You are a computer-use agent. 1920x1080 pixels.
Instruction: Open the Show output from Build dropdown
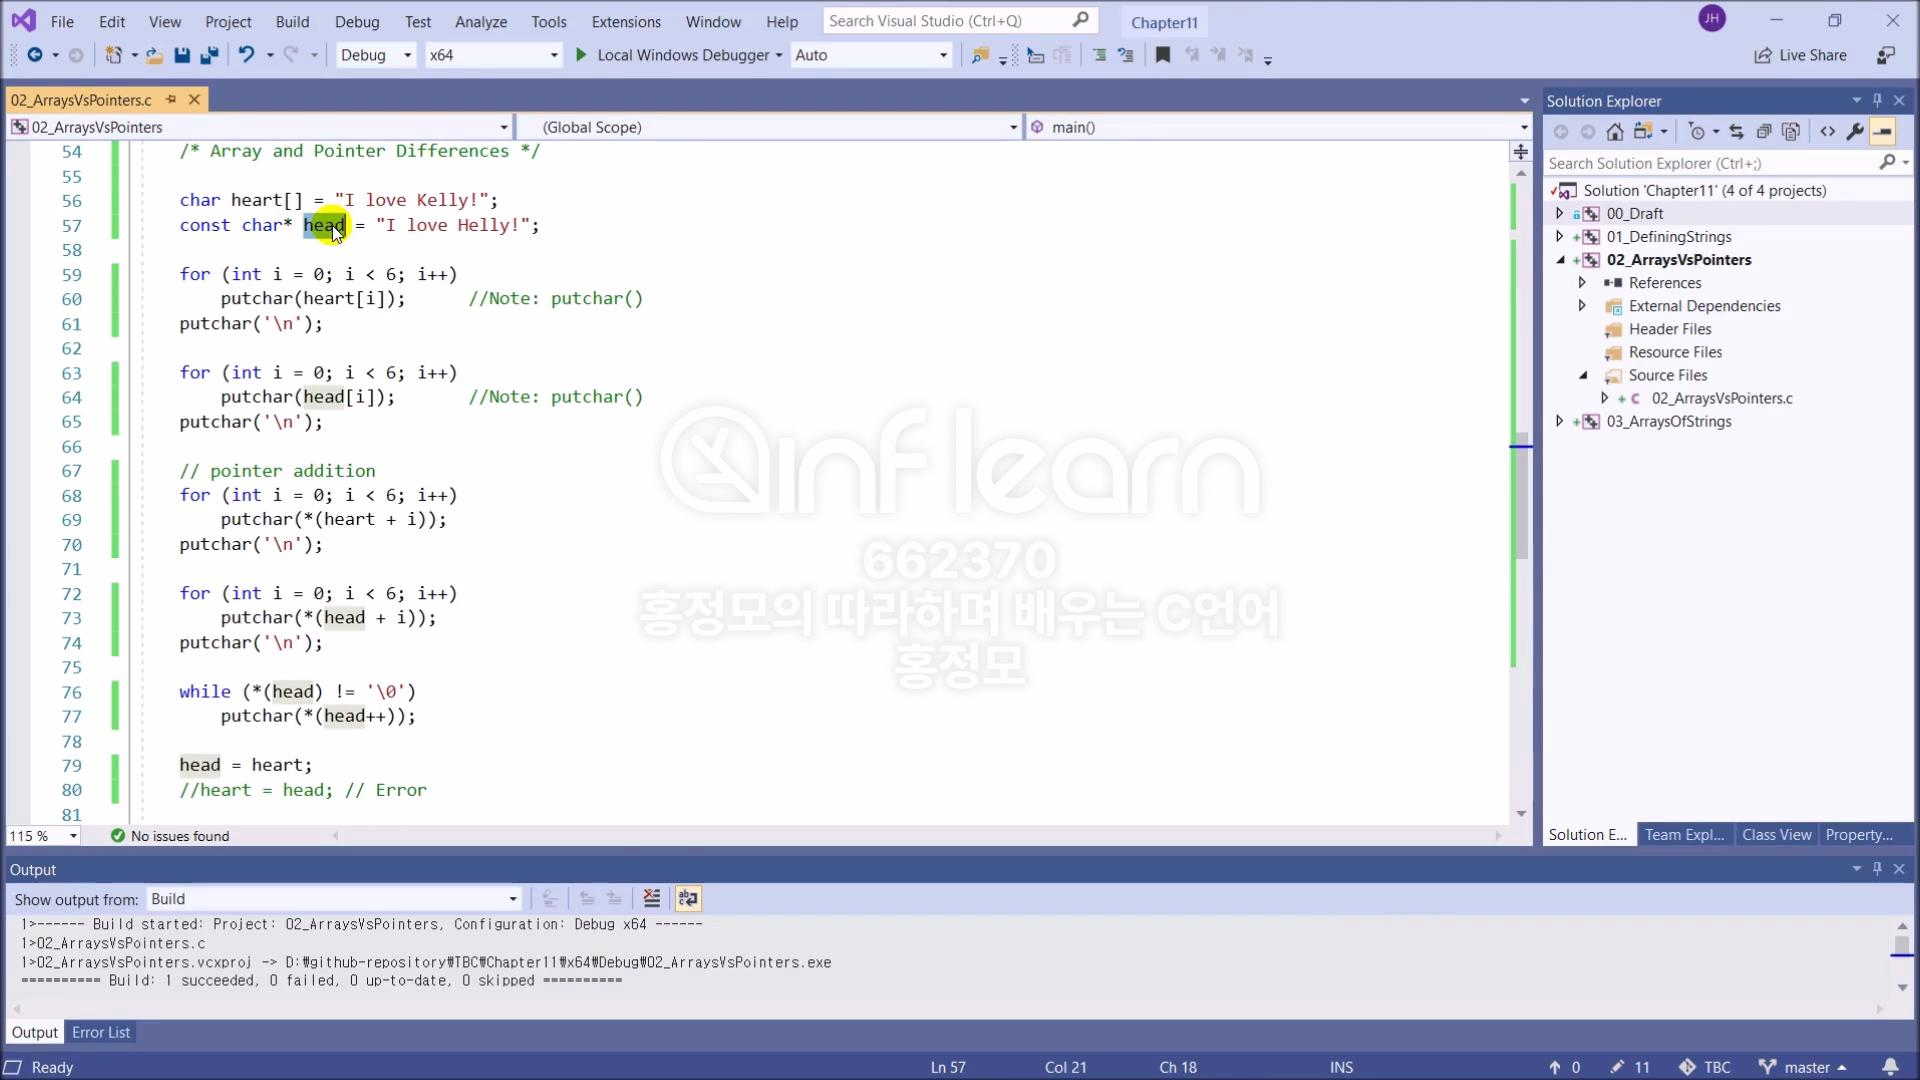pos(334,898)
